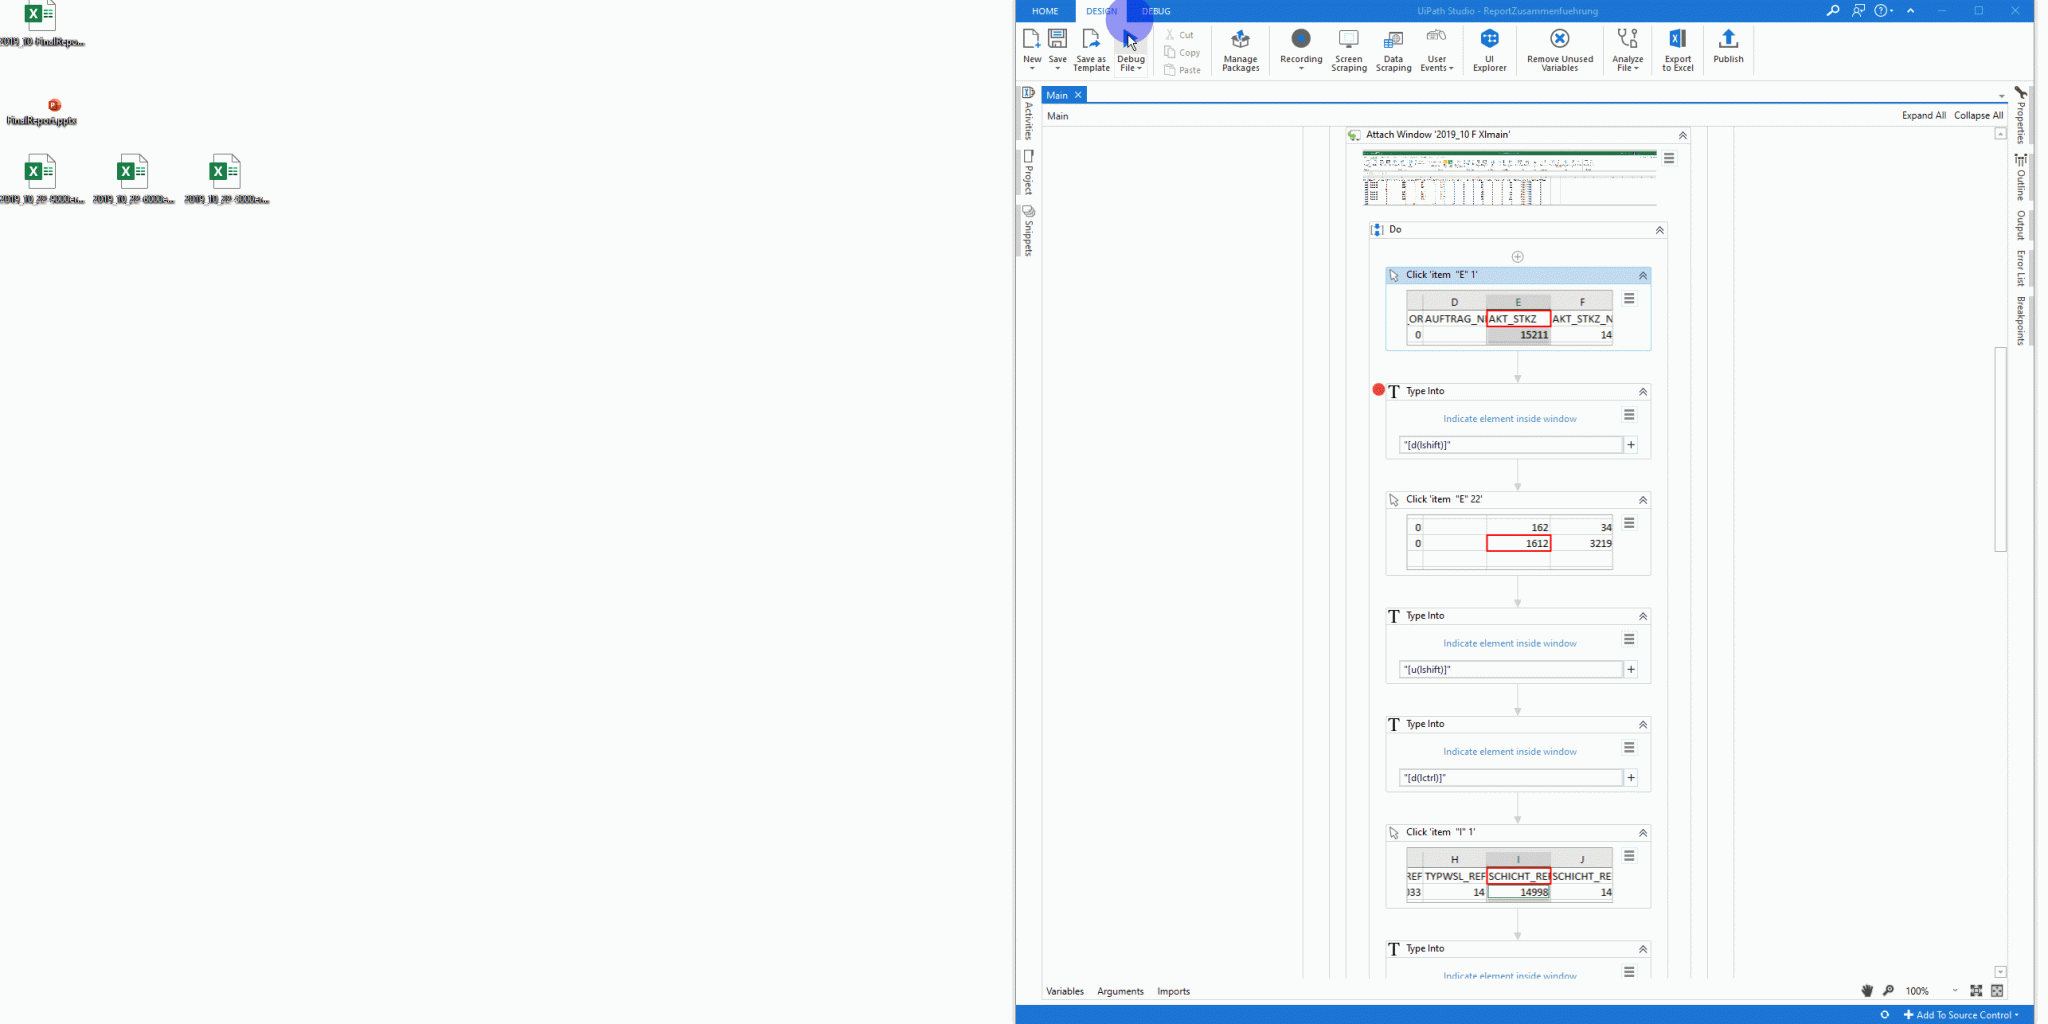The width and height of the screenshot is (2048, 1024).
Task: Toggle the breakpoint on the Type Into activity
Action: [x=1380, y=389]
